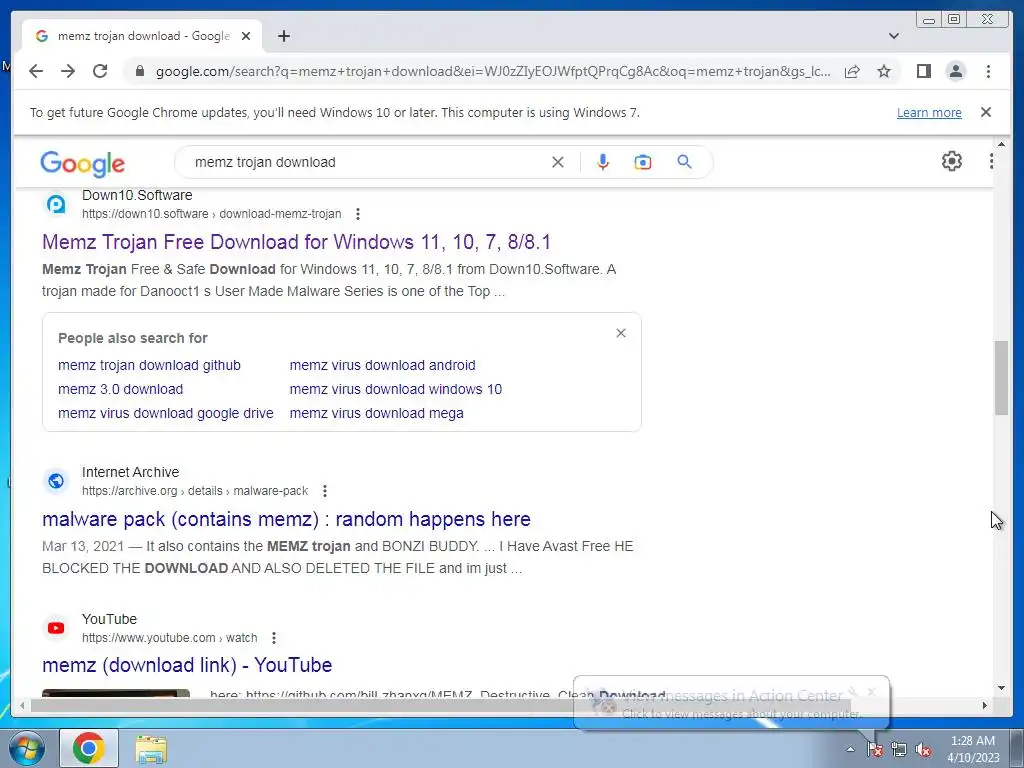Screen dimensions: 1024x768
Task: Open memz (download link) - YouTube result
Action: (x=187, y=665)
